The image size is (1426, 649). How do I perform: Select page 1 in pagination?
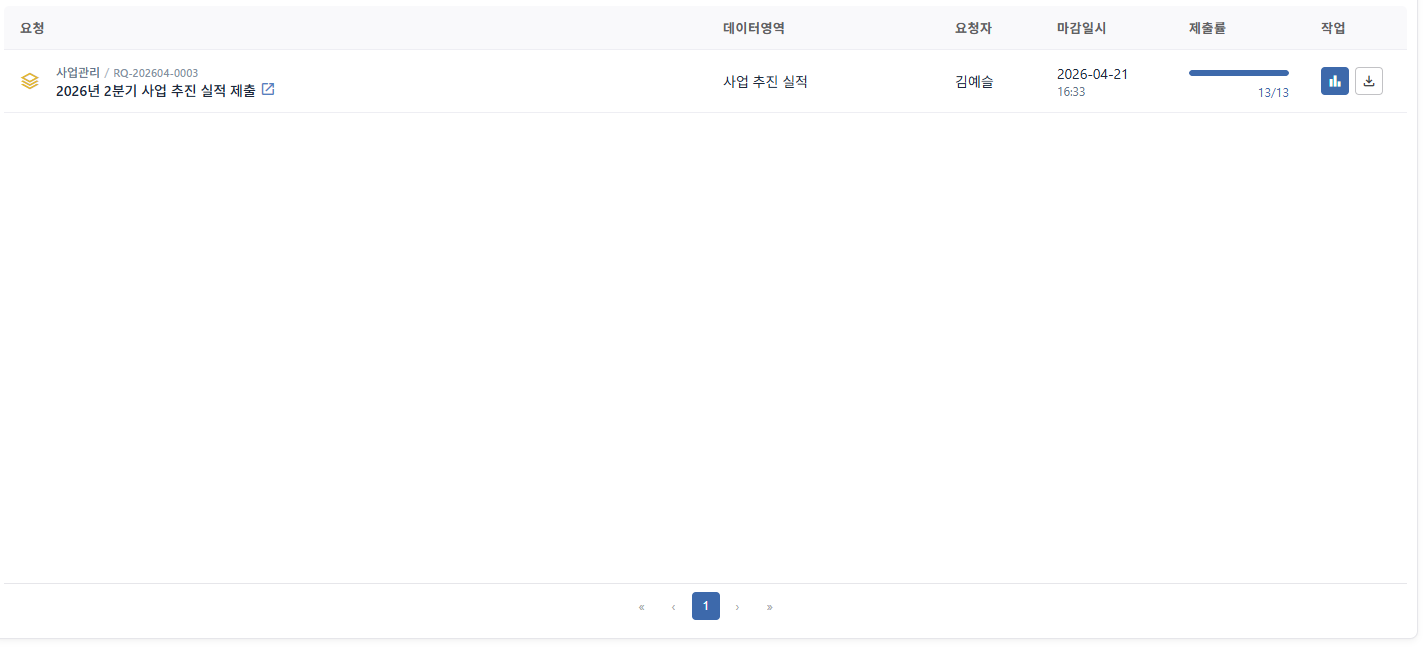pyautogui.click(x=706, y=606)
